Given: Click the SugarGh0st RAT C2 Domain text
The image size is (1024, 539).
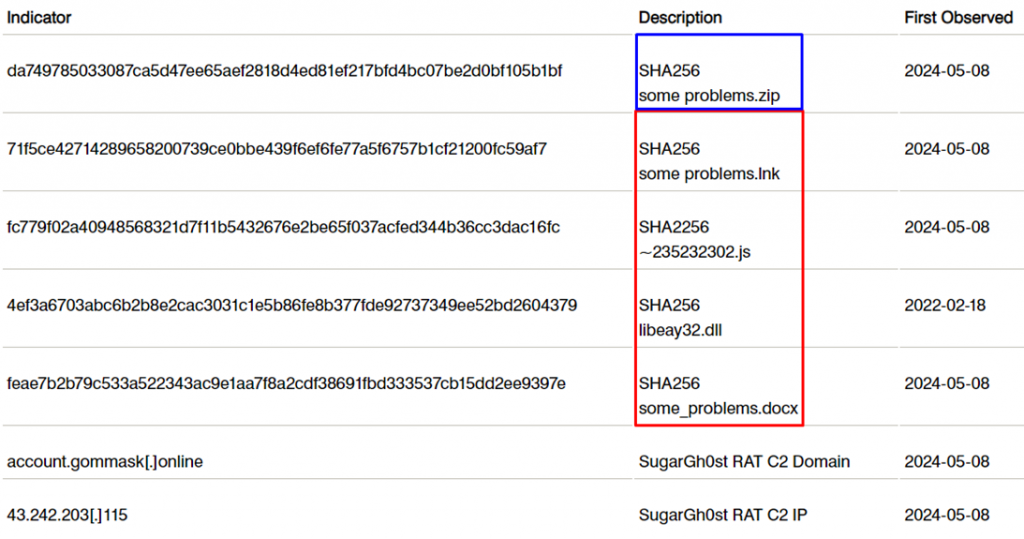Looking at the screenshot, I should coord(744,462).
